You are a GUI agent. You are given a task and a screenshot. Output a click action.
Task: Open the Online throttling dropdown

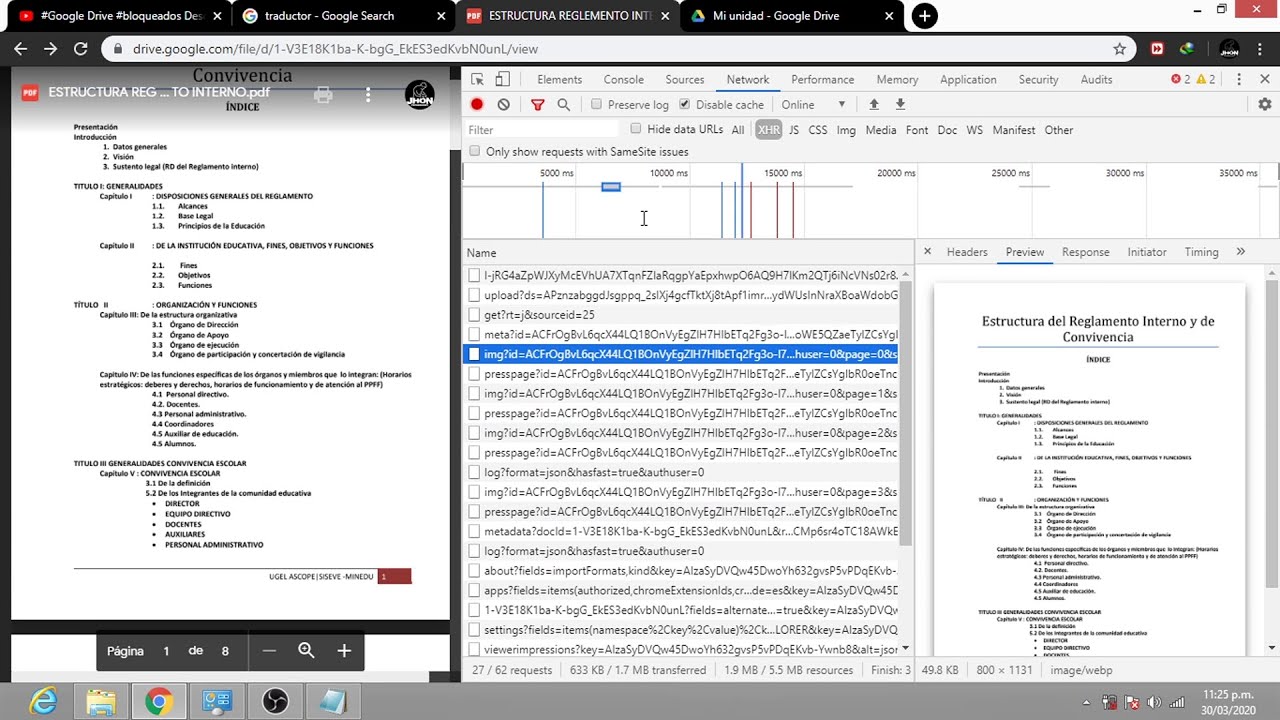tap(813, 104)
